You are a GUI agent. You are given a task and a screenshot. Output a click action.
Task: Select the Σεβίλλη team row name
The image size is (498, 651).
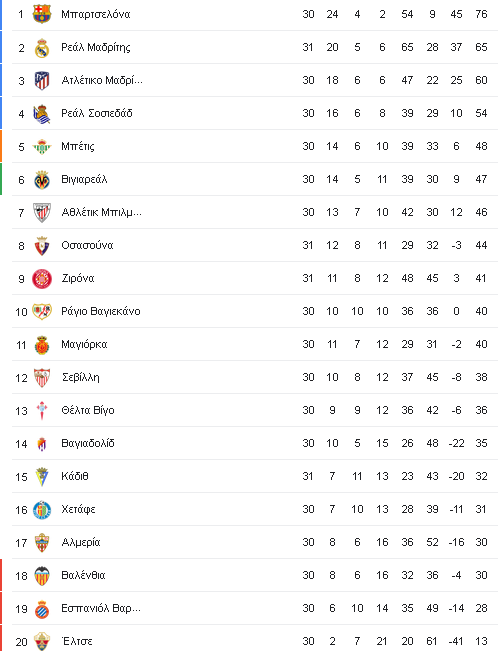(81, 377)
